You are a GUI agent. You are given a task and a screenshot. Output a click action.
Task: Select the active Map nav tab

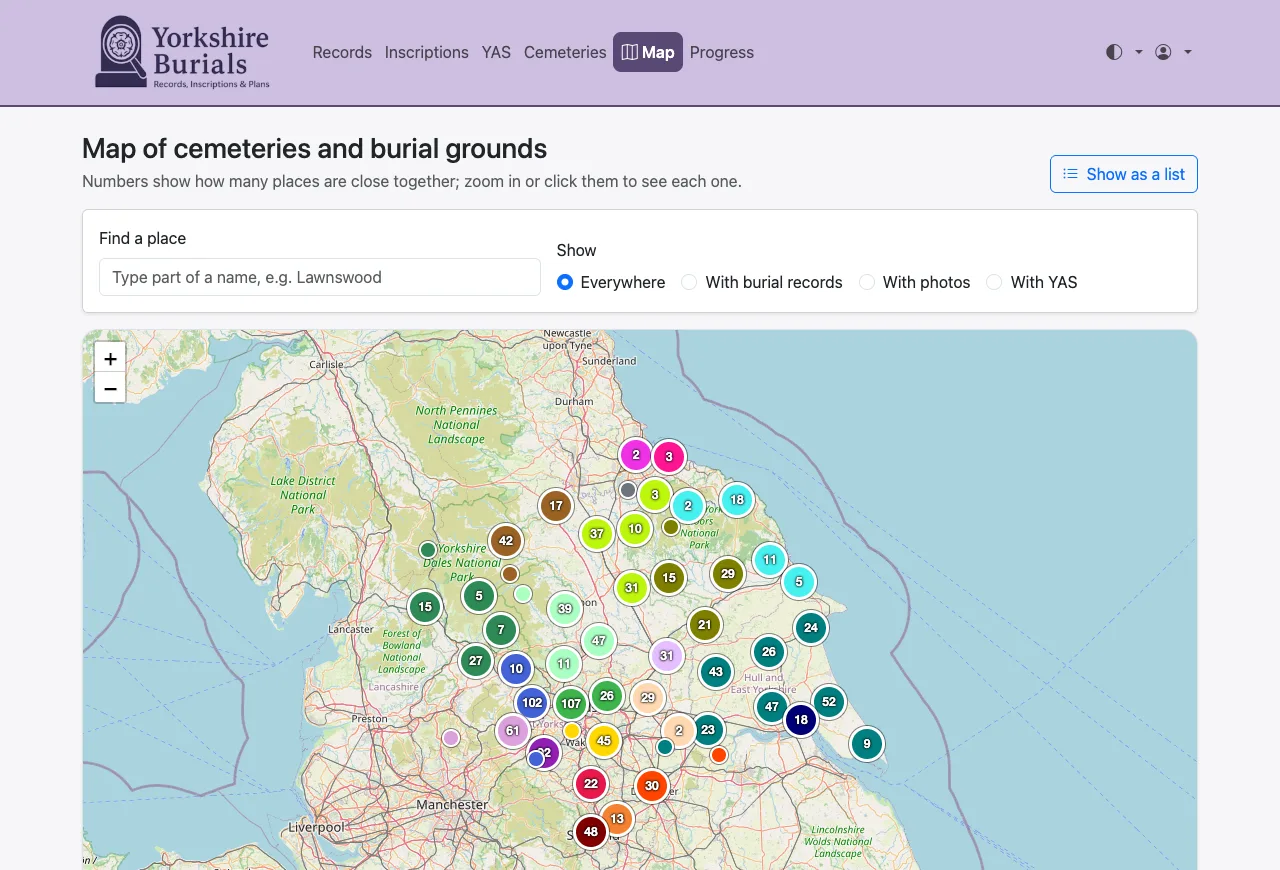click(648, 52)
